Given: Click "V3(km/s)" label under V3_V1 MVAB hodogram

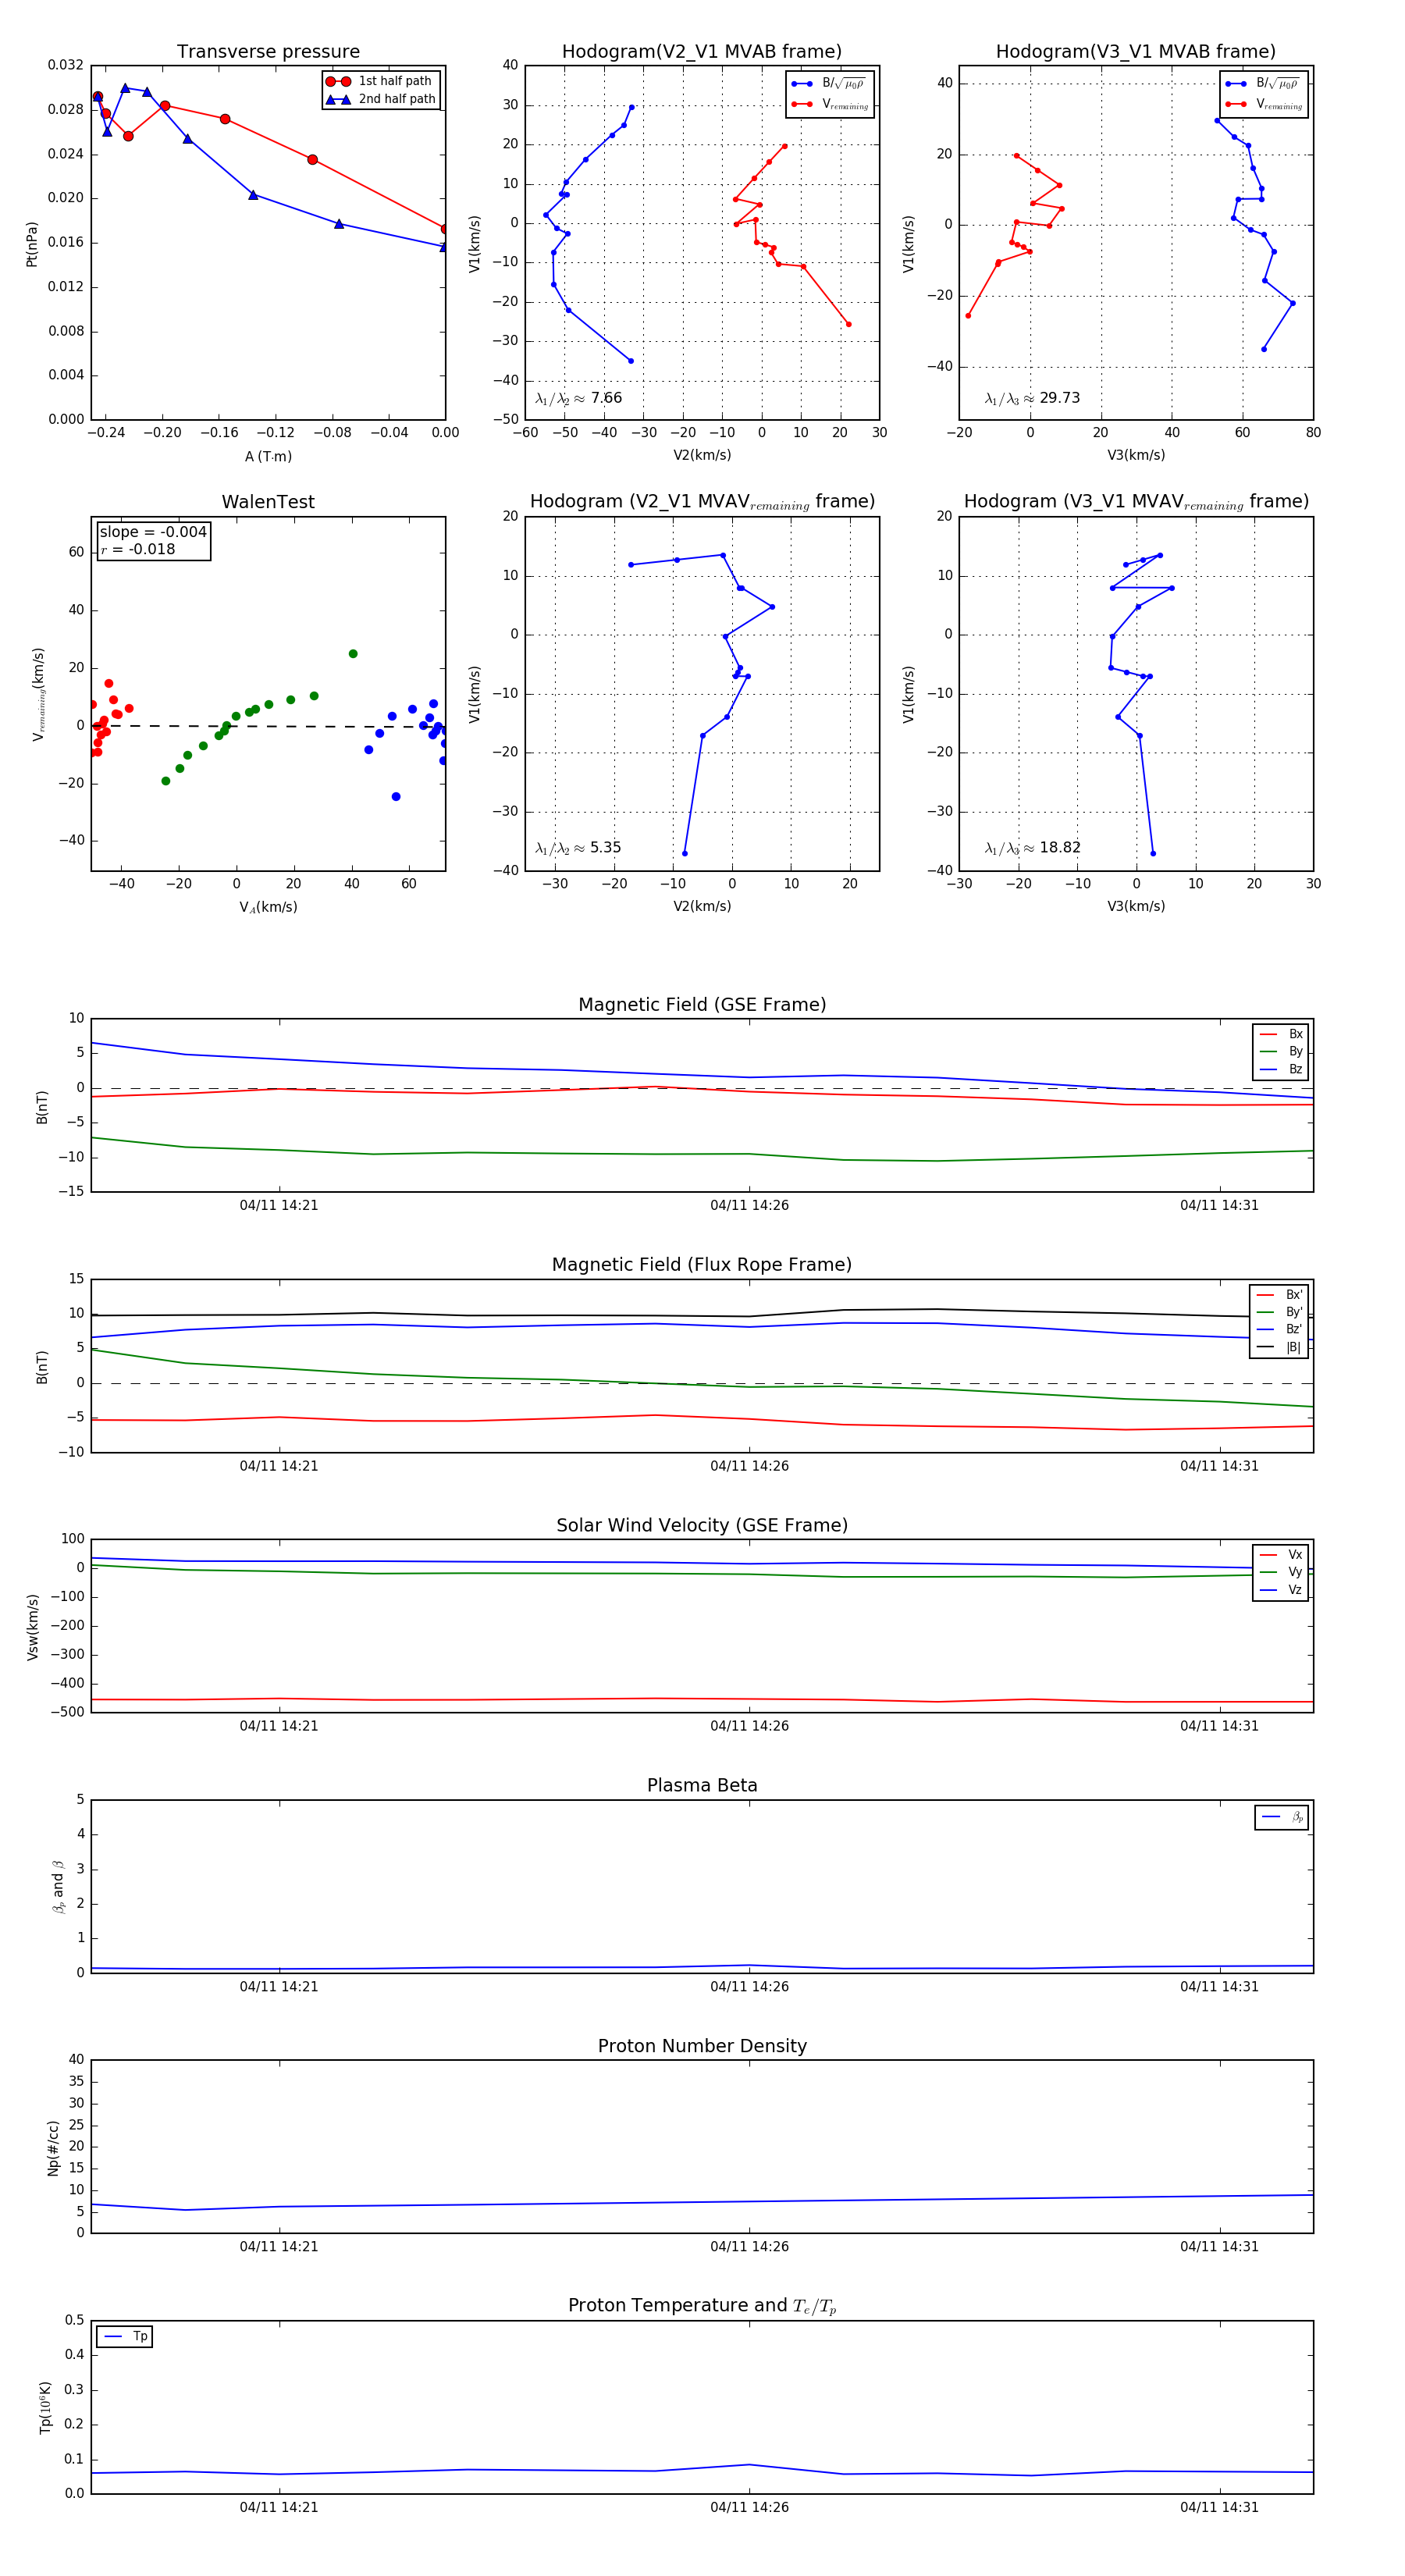Looking at the screenshot, I should click(1136, 456).
